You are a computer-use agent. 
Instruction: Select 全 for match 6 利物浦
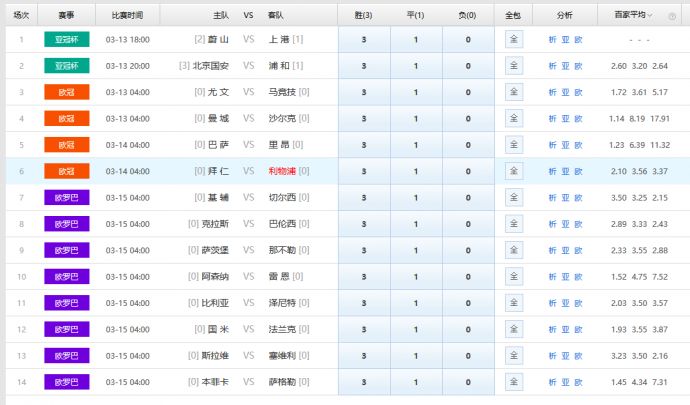click(514, 171)
